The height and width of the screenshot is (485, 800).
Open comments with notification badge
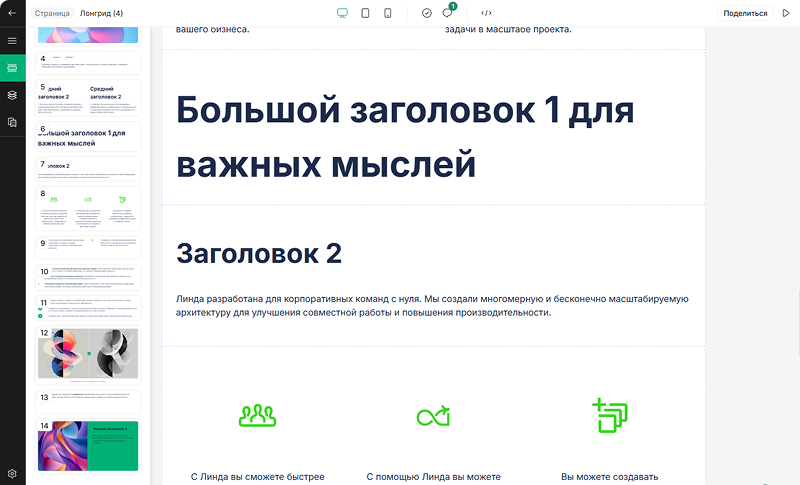tap(447, 13)
